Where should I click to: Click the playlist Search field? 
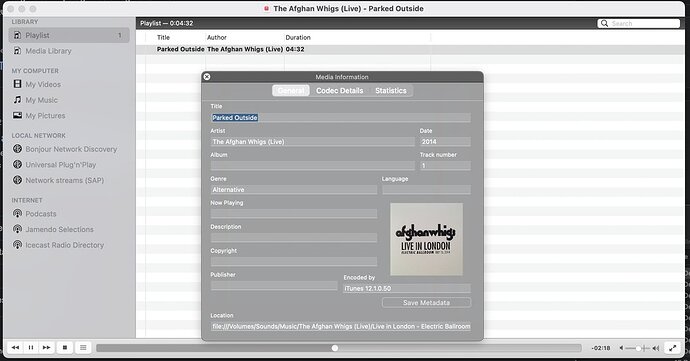[x=639, y=23]
